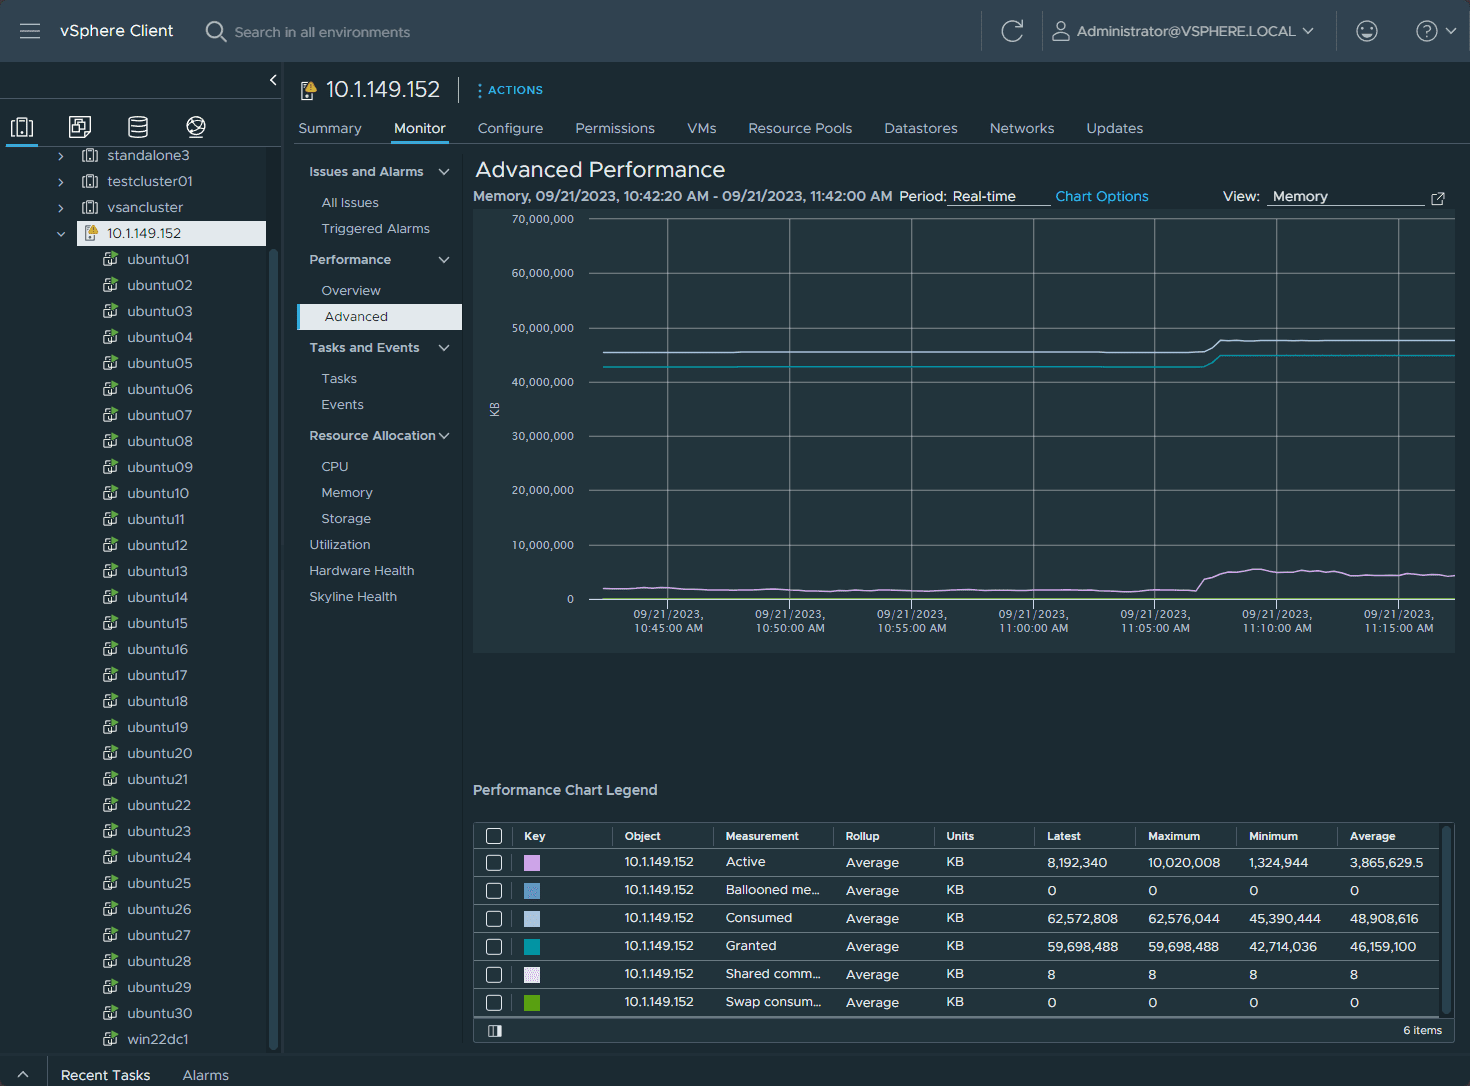Pop out the chart in new window
This screenshot has width=1470, height=1086.
pos(1438,198)
